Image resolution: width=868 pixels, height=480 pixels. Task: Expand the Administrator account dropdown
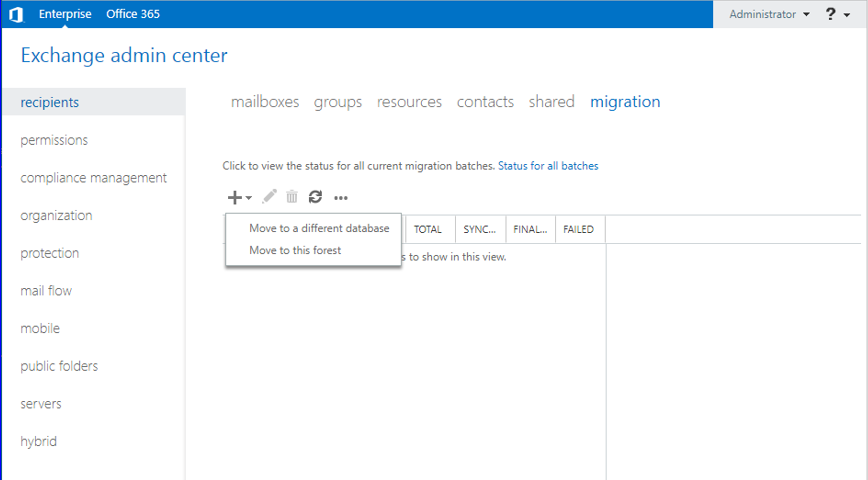(769, 14)
